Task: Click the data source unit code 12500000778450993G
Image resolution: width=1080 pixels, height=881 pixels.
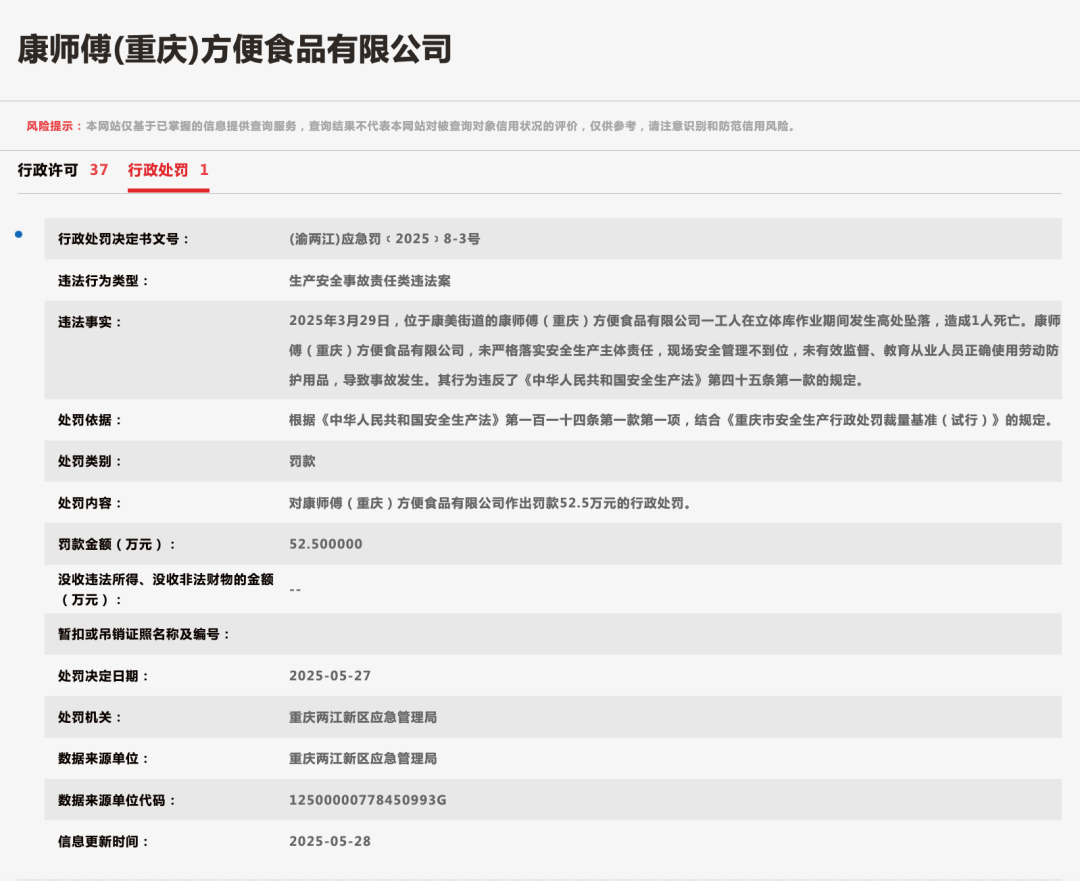Action: click(x=367, y=799)
